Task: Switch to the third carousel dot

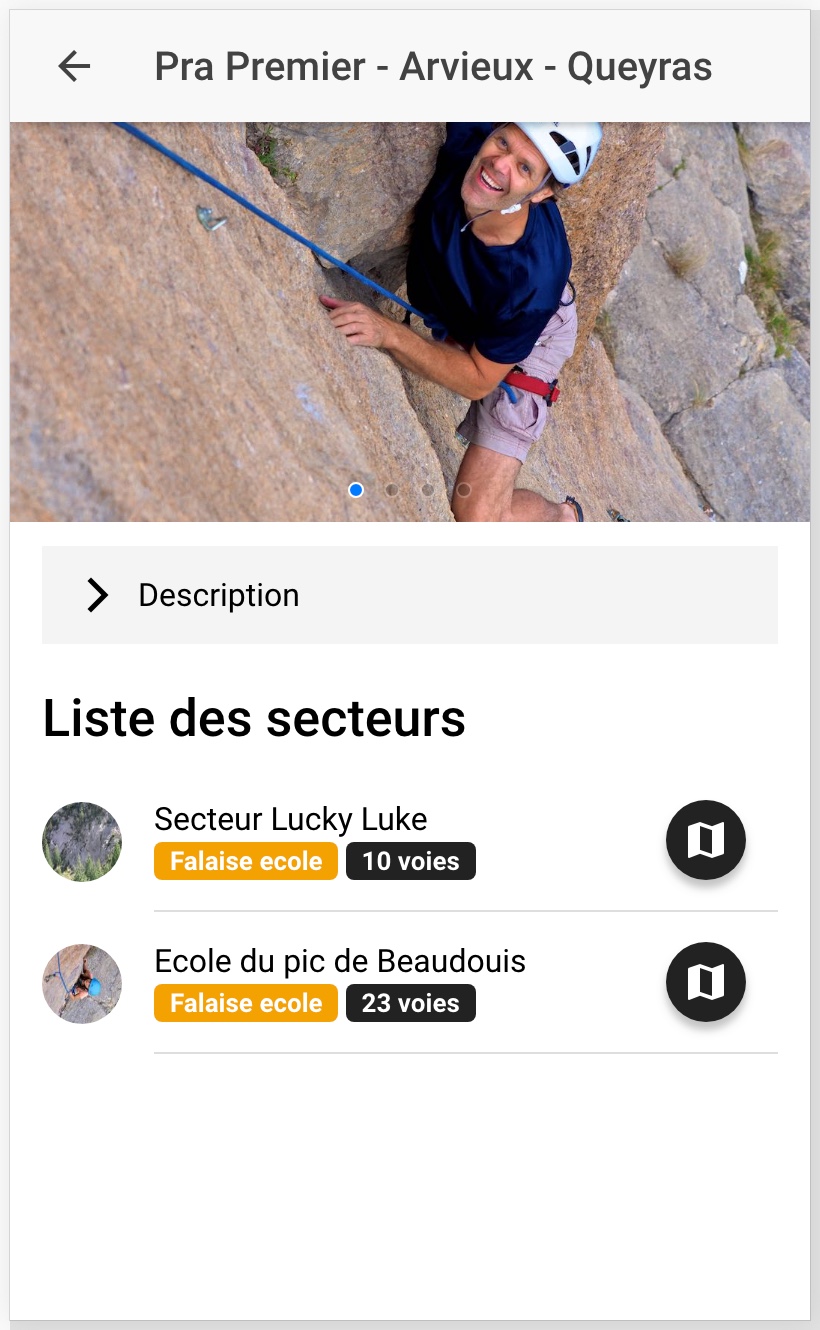Action: 428,490
